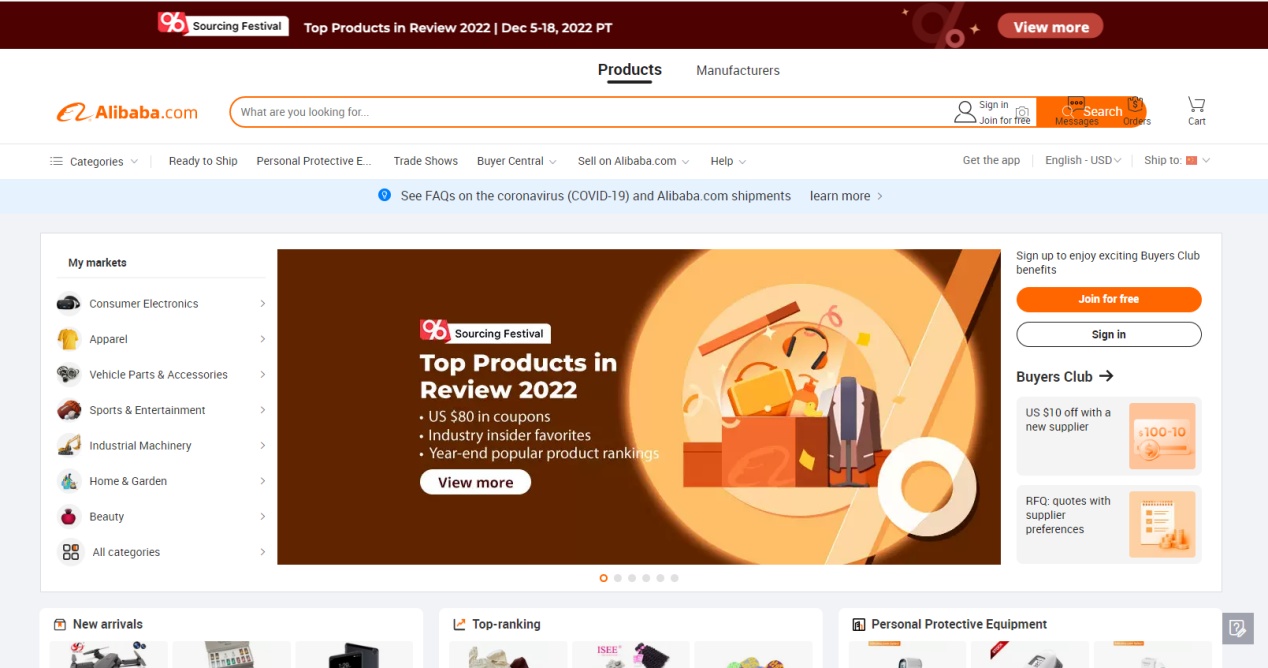The width and height of the screenshot is (1268, 668).
Task: Click the orange Join for free button
Action: tap(1109, 299)
